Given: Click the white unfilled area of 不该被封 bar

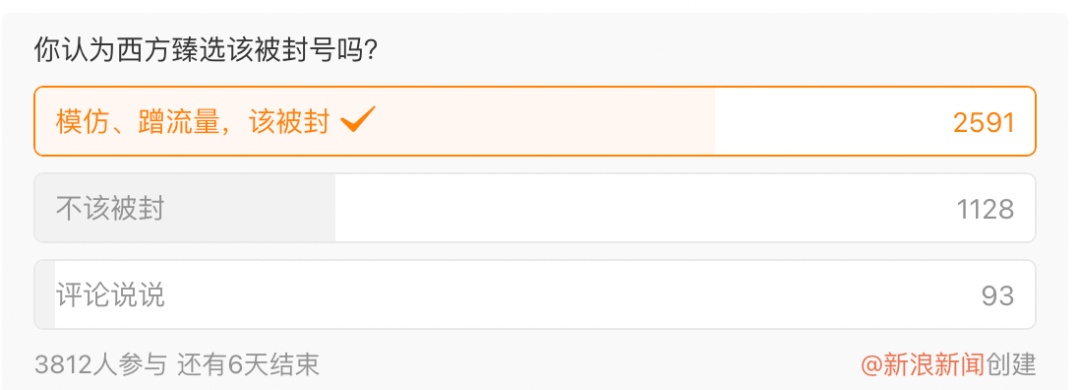Looking at the screenshot, I should click(x=685, y=208).
